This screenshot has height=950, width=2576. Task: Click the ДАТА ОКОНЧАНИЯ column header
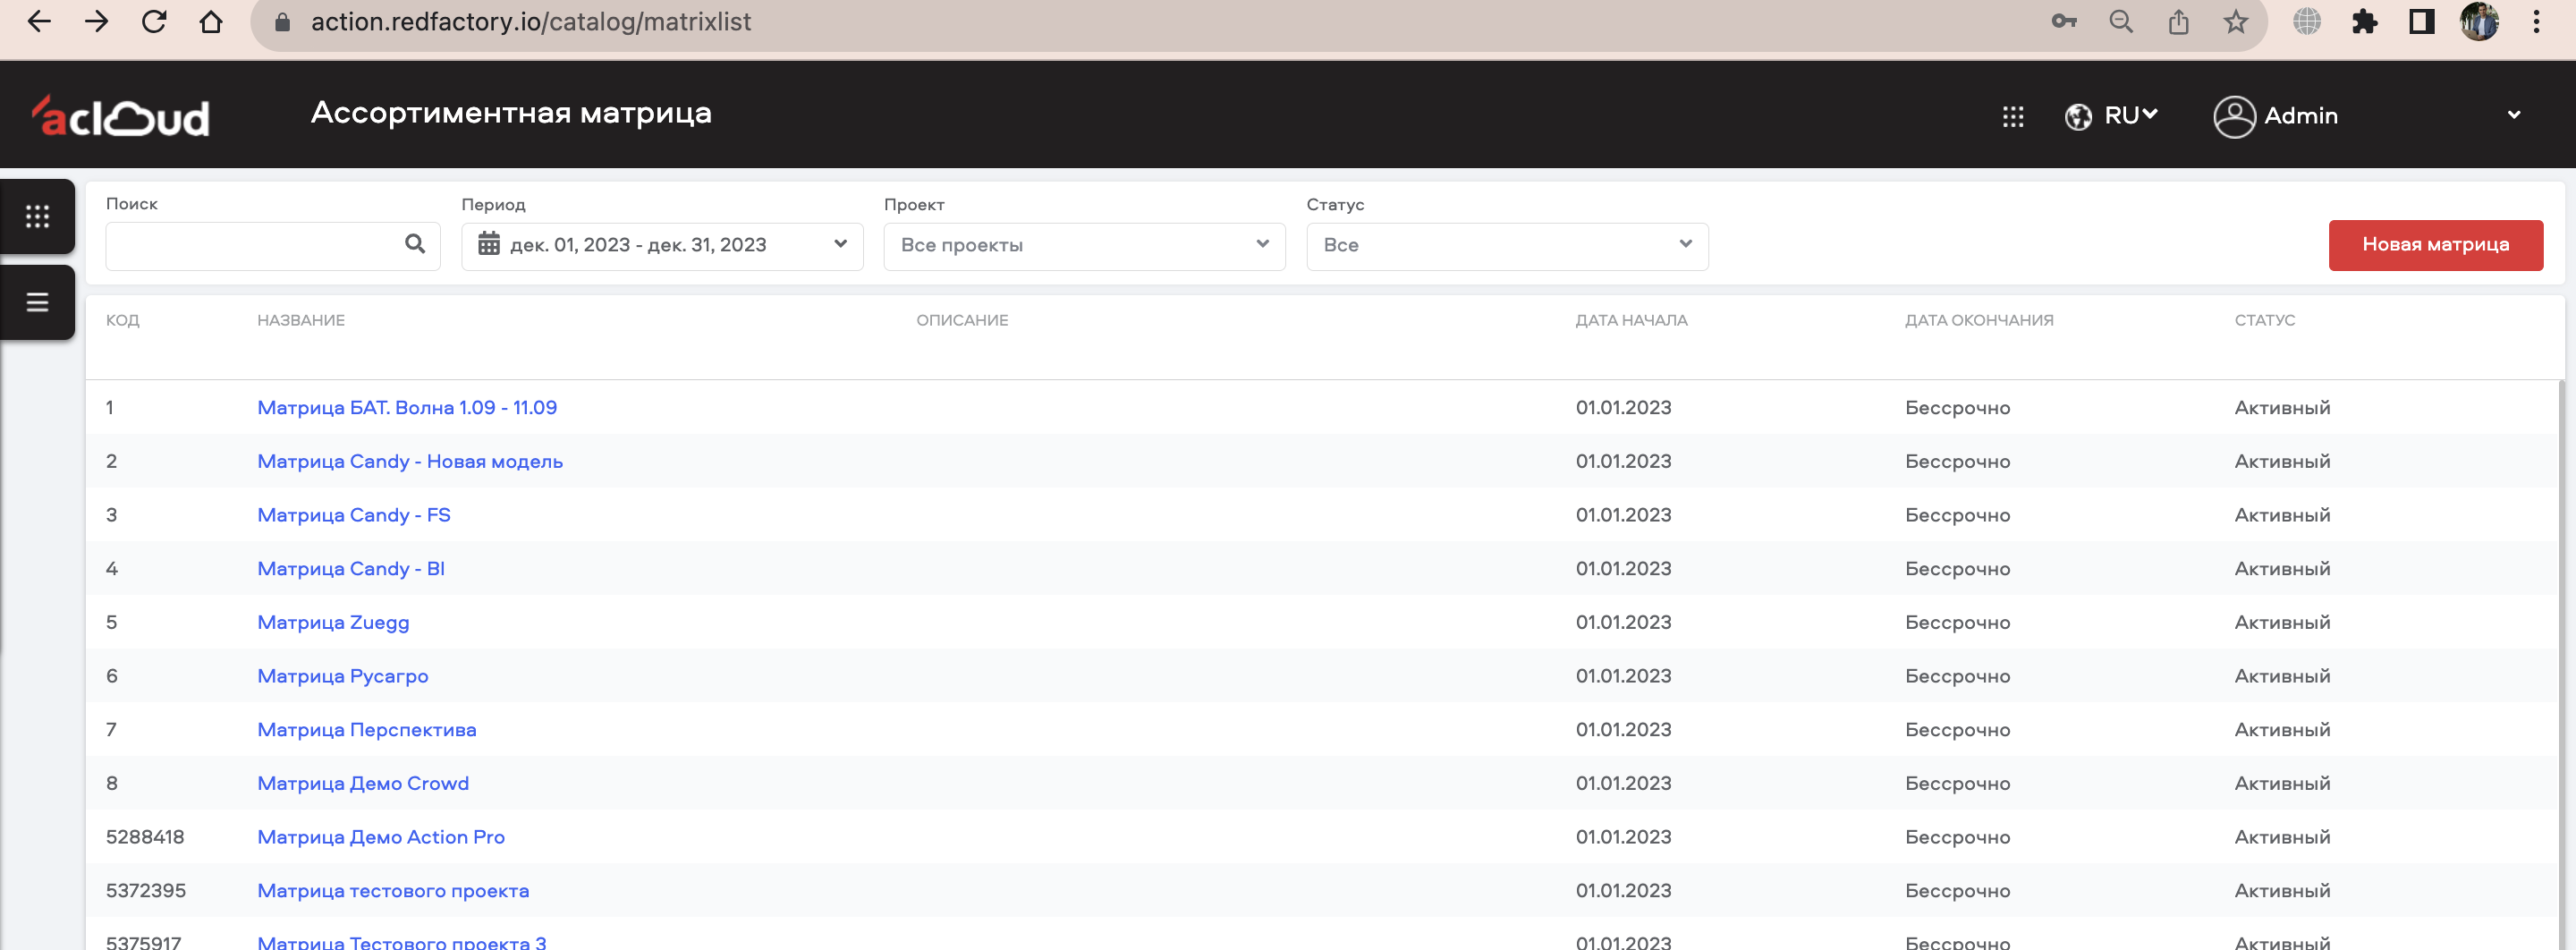[x=1979, y=320]
